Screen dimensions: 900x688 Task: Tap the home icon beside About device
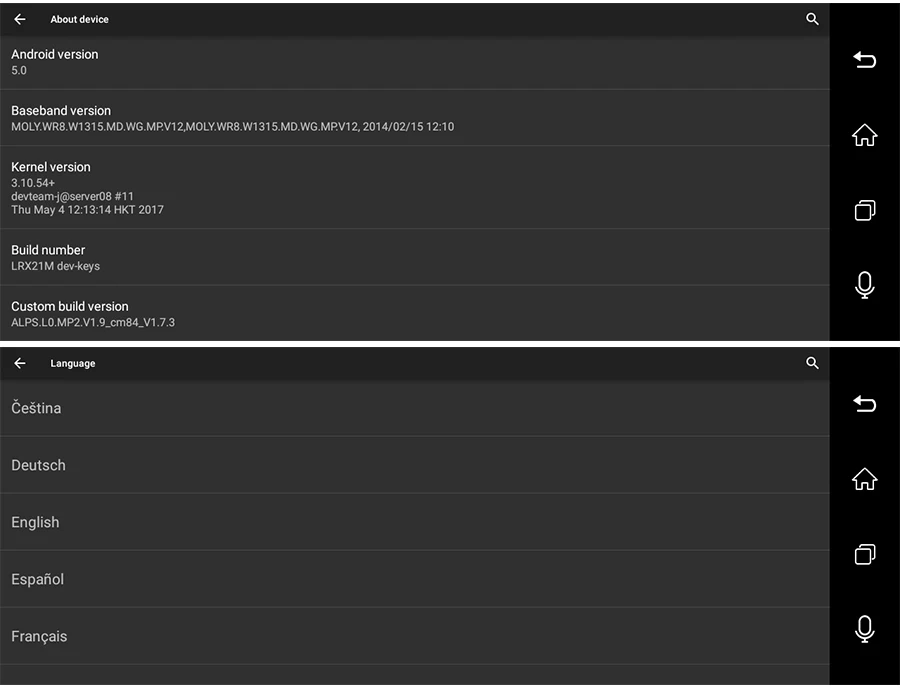pyautogui.click(x=864, y=135)
